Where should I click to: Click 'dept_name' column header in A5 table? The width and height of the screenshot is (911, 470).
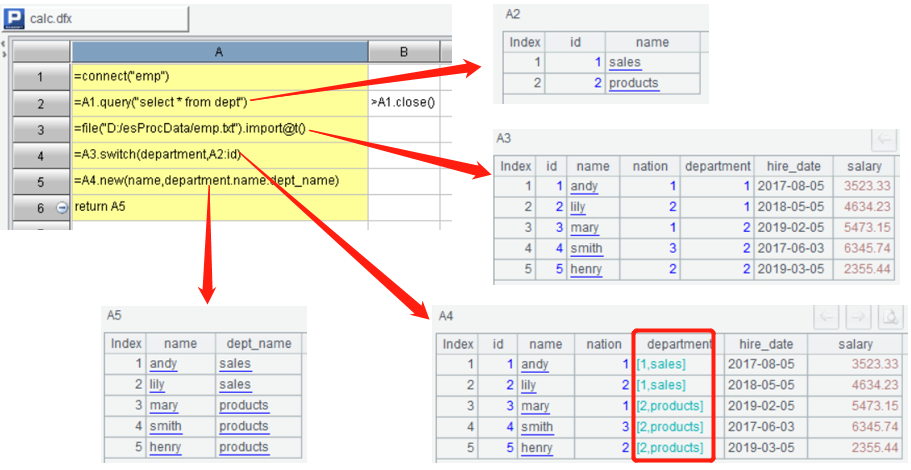pyautogui.click(x=257, y=343)
